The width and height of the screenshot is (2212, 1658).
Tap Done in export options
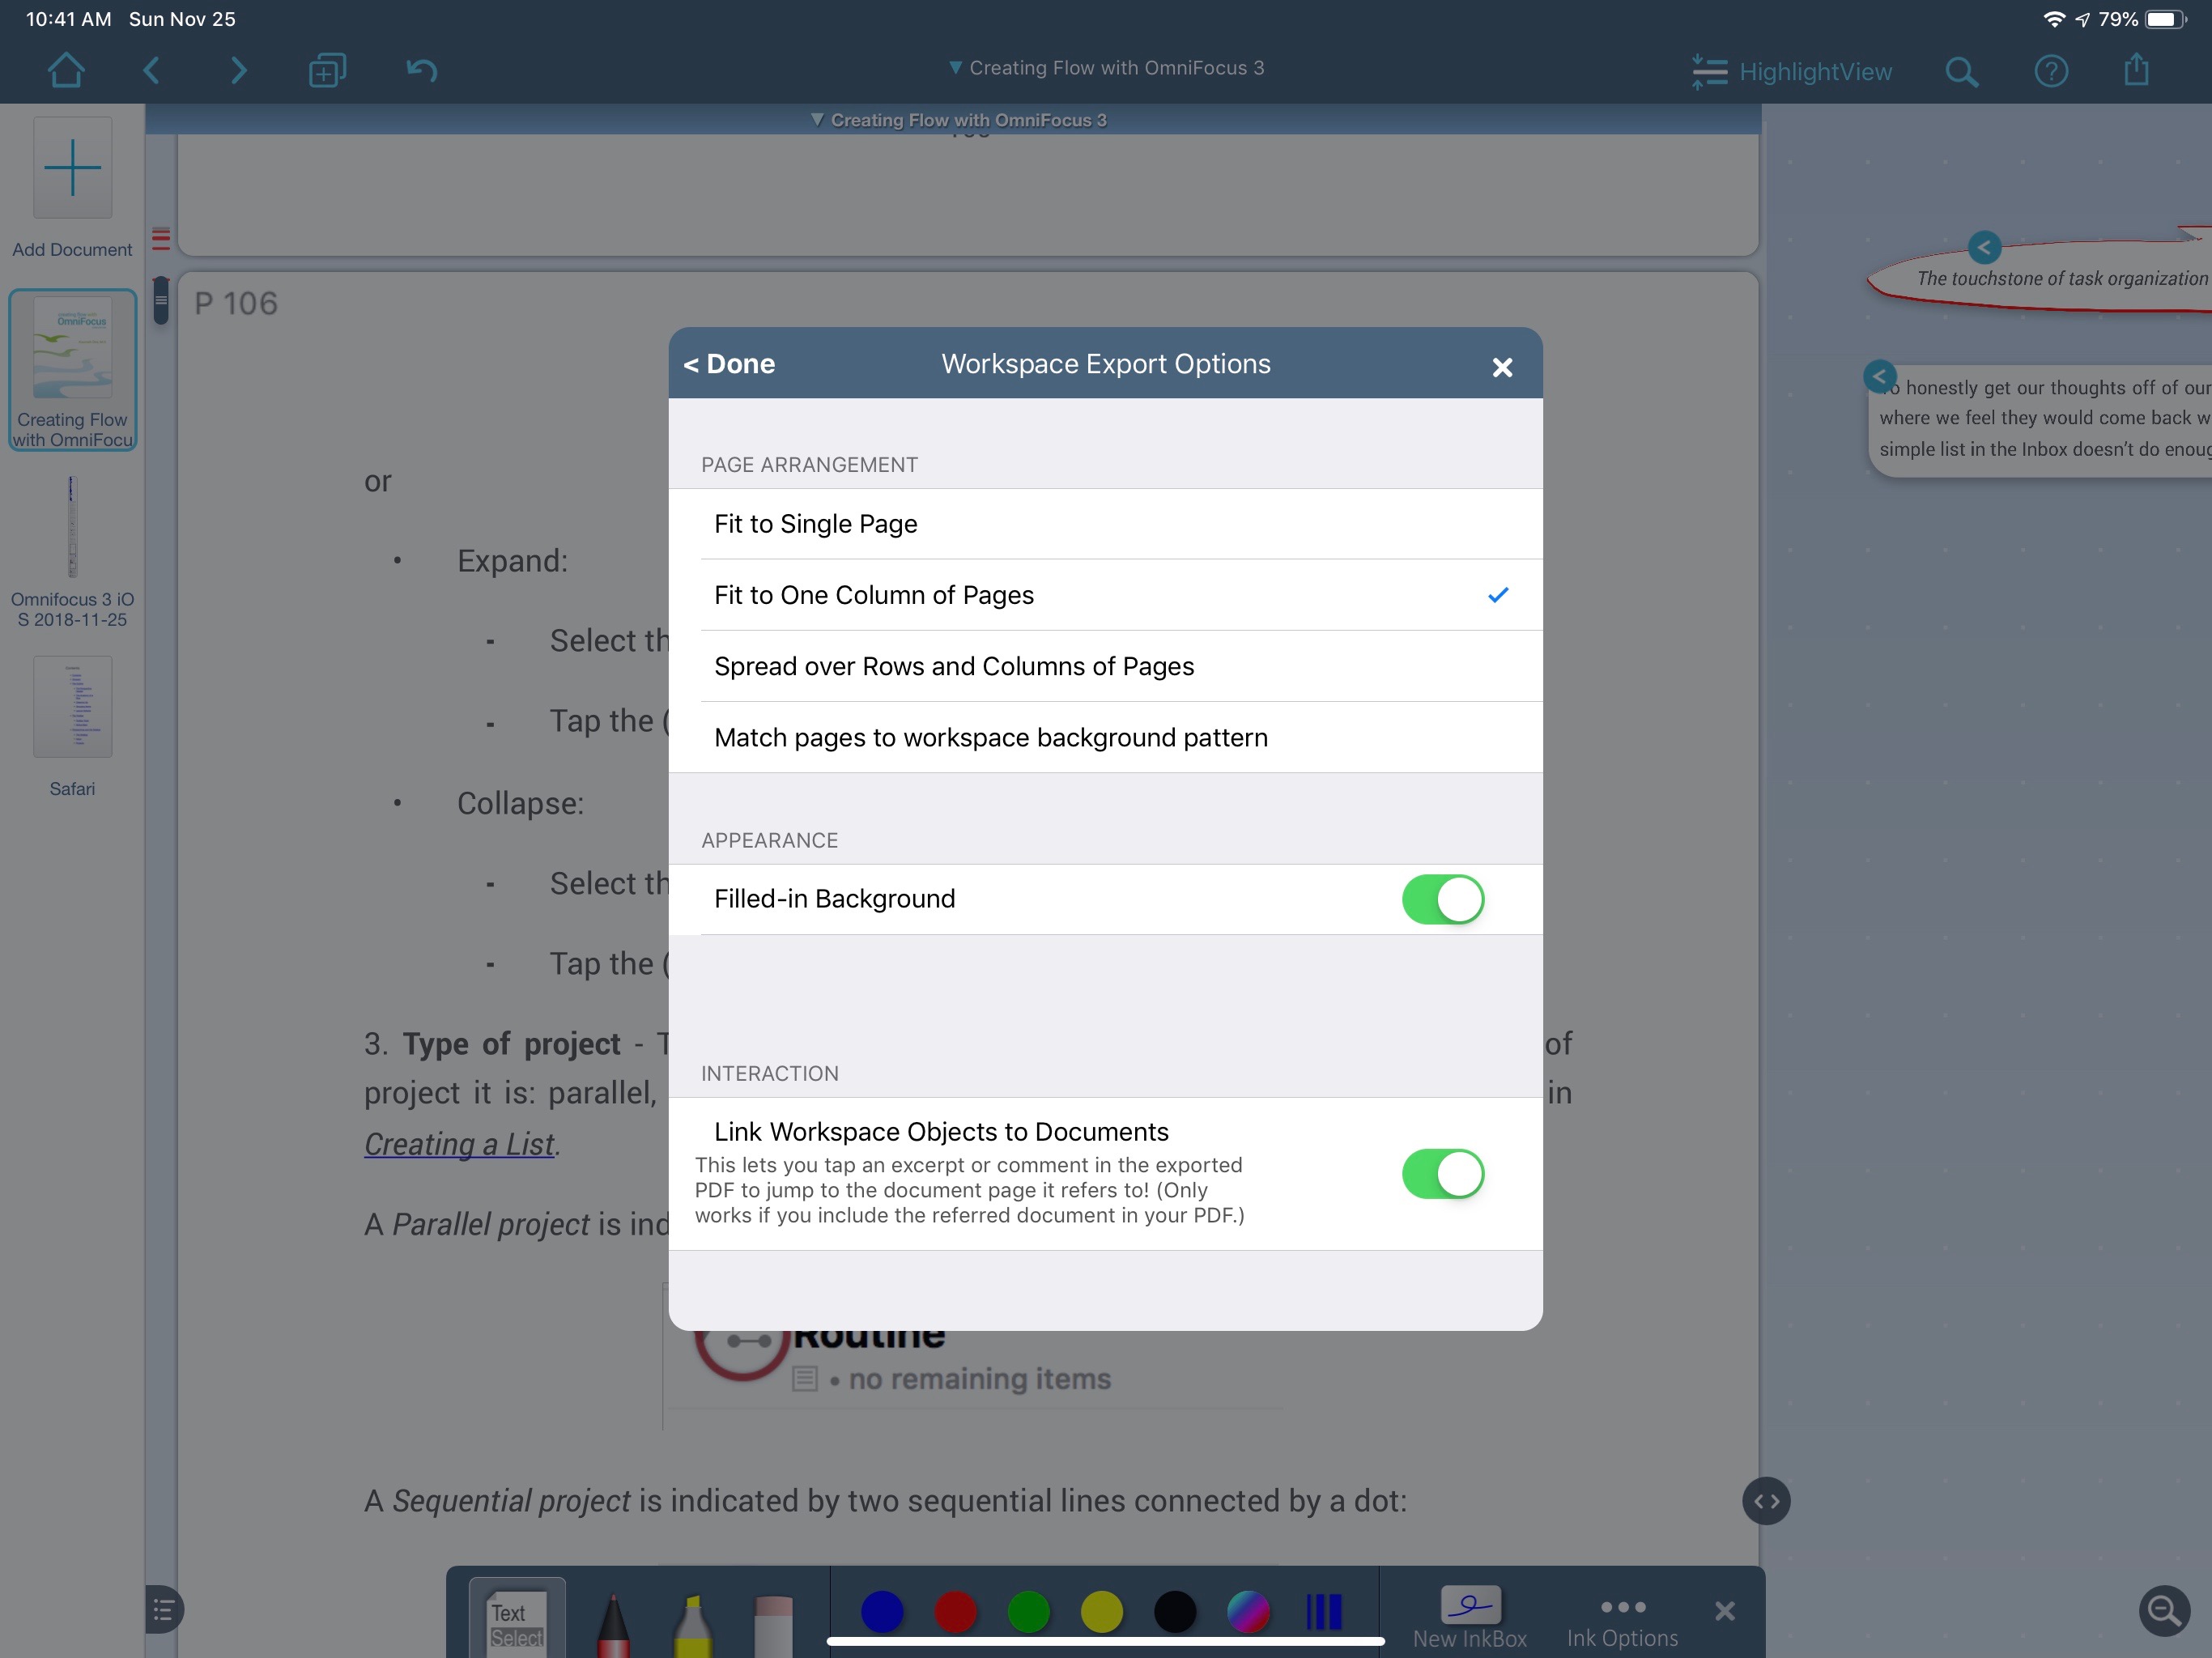(729, 364)
